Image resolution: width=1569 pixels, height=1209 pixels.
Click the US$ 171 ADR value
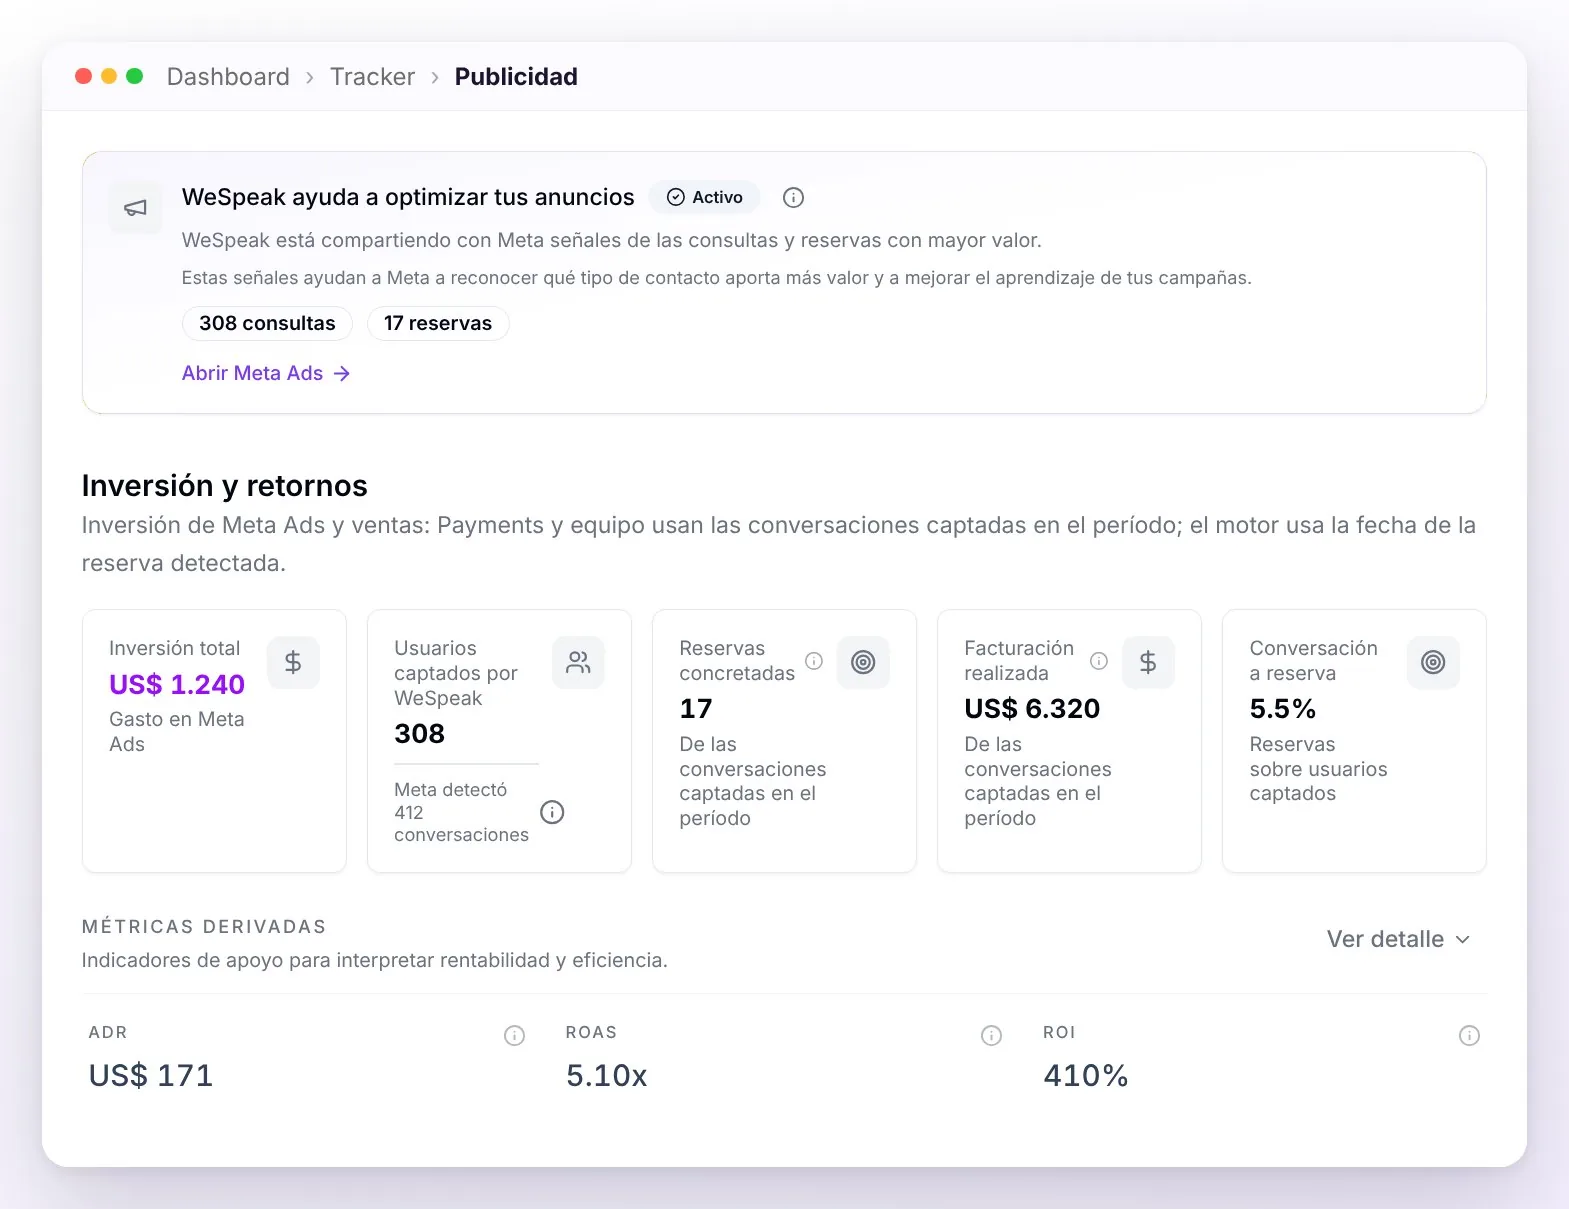click(151, 1075)
